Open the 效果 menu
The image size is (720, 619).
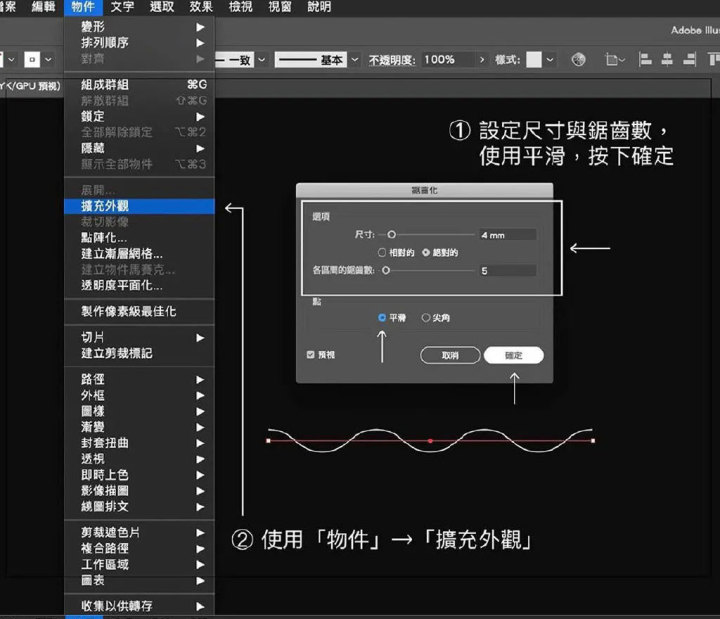[x=201, y=7]
